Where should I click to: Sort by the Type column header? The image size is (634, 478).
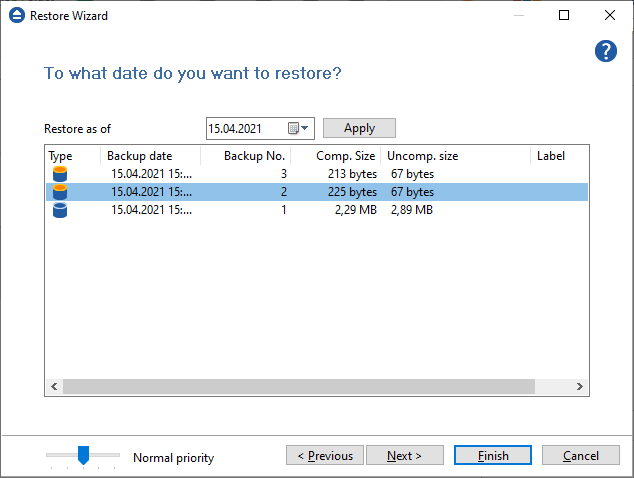tap(72, 156)
